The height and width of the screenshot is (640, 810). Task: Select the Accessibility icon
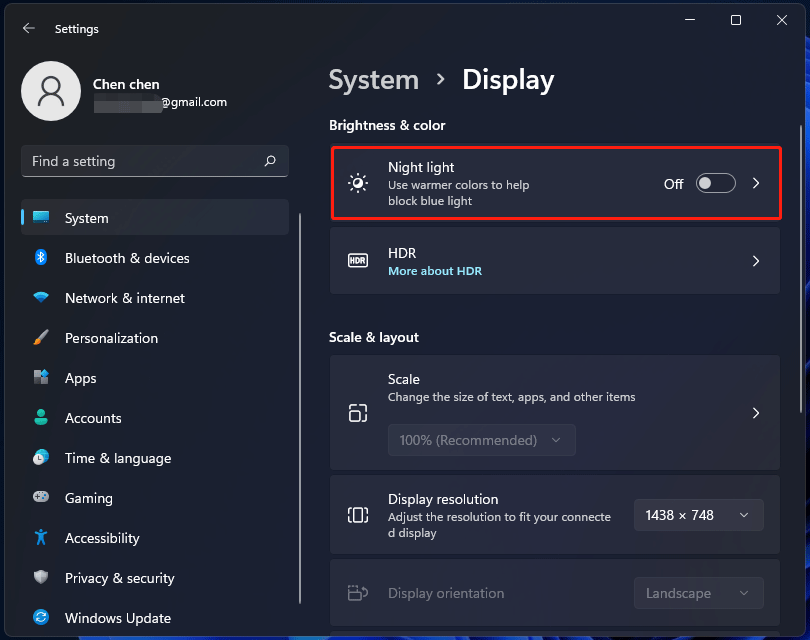point(40,538)
